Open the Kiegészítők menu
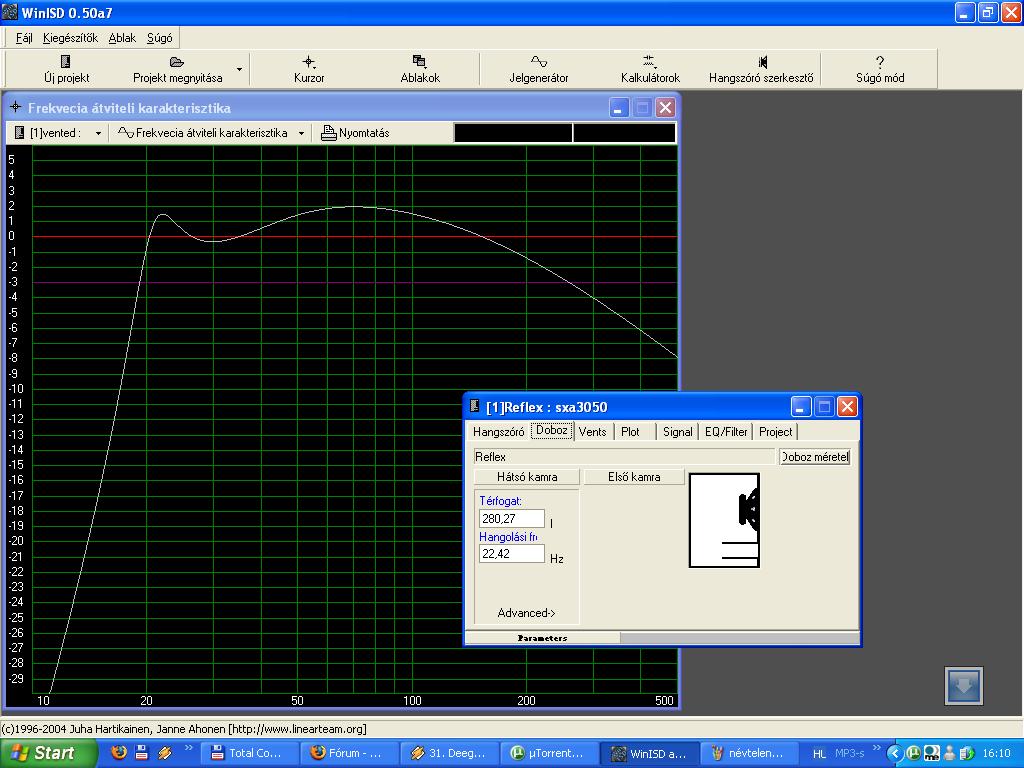Viewport: 1024px width, 768px height. tap(70, 38)
